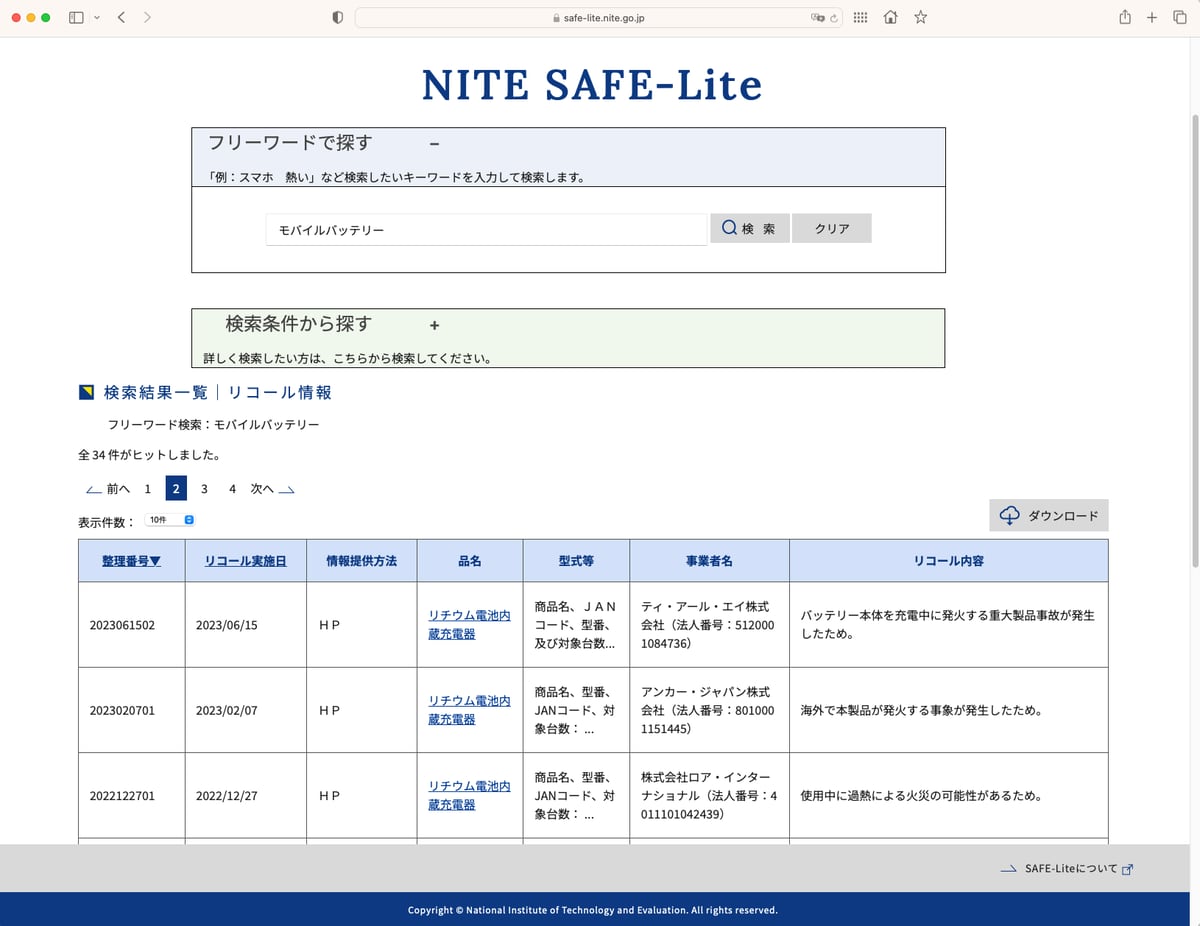Show tab overview icon

[1179, 17]
